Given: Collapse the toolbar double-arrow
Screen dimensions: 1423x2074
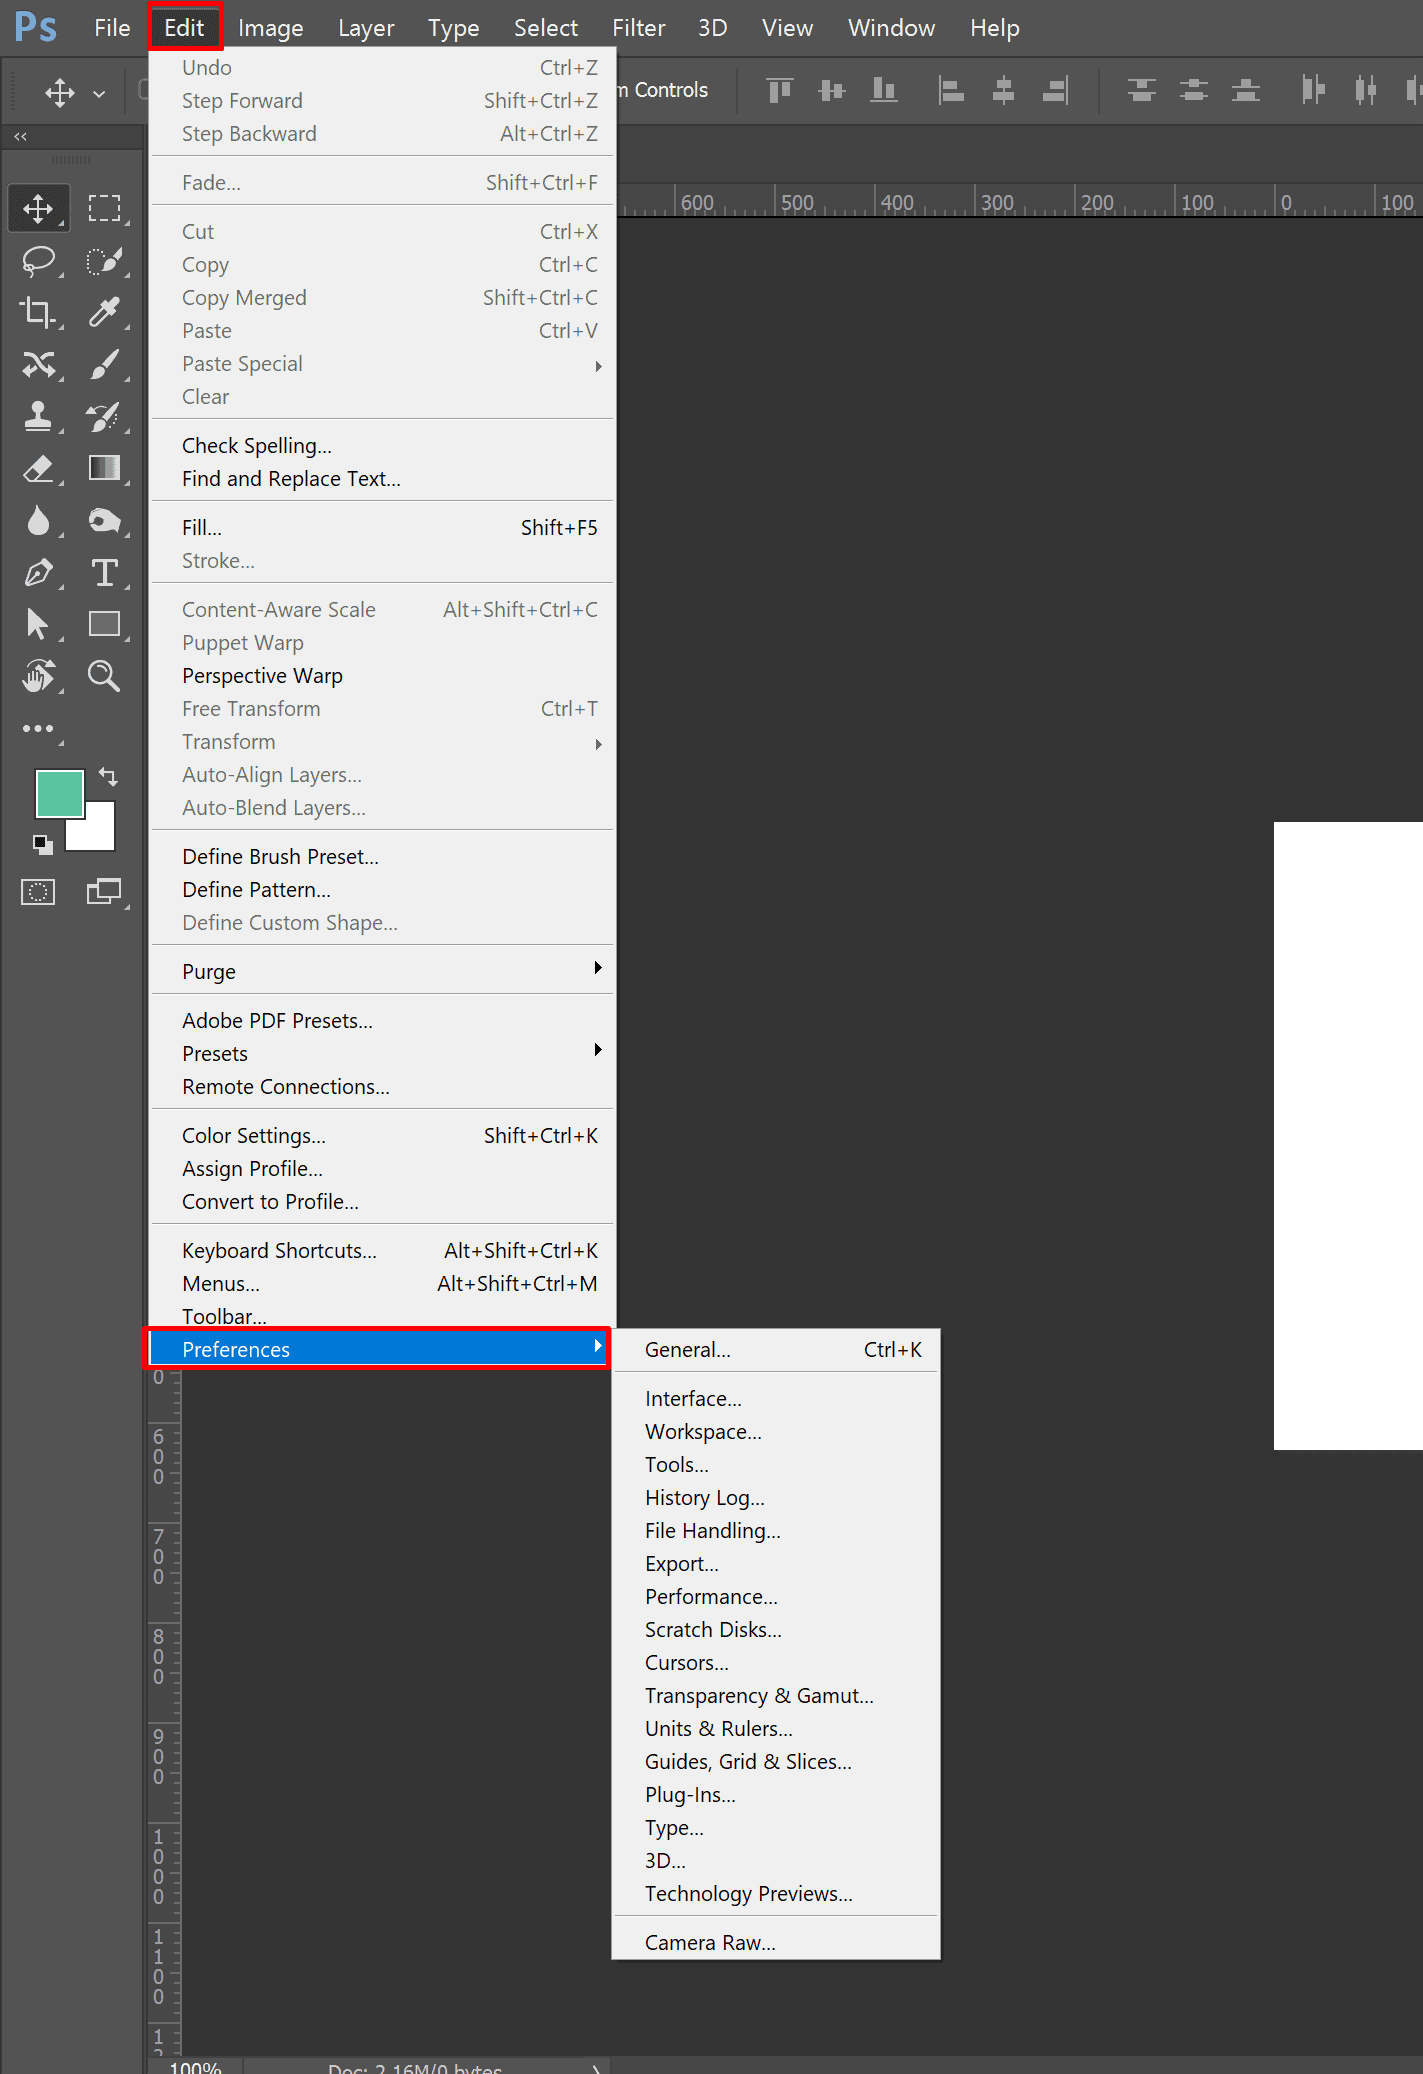Looking at the screenshot, I should pos(21,136).
